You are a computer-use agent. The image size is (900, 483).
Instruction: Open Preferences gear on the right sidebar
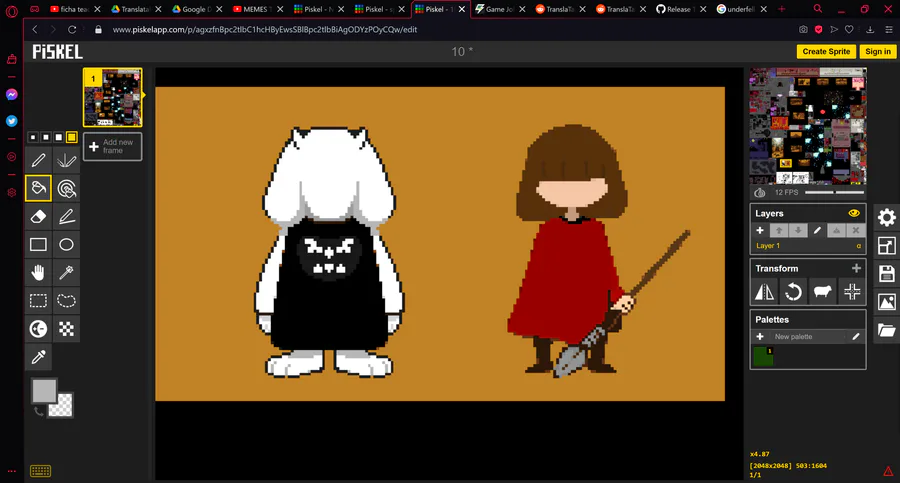886,217
